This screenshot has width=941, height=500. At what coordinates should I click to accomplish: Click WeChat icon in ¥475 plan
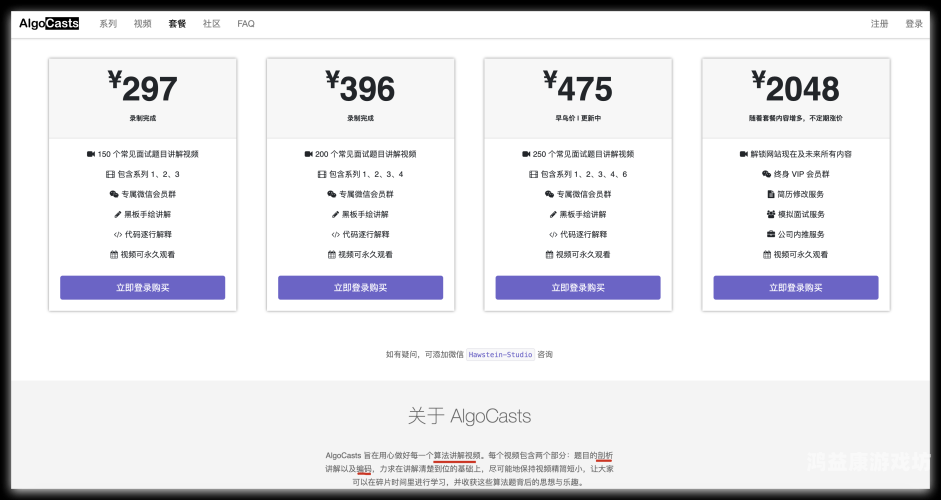(550, 194)
